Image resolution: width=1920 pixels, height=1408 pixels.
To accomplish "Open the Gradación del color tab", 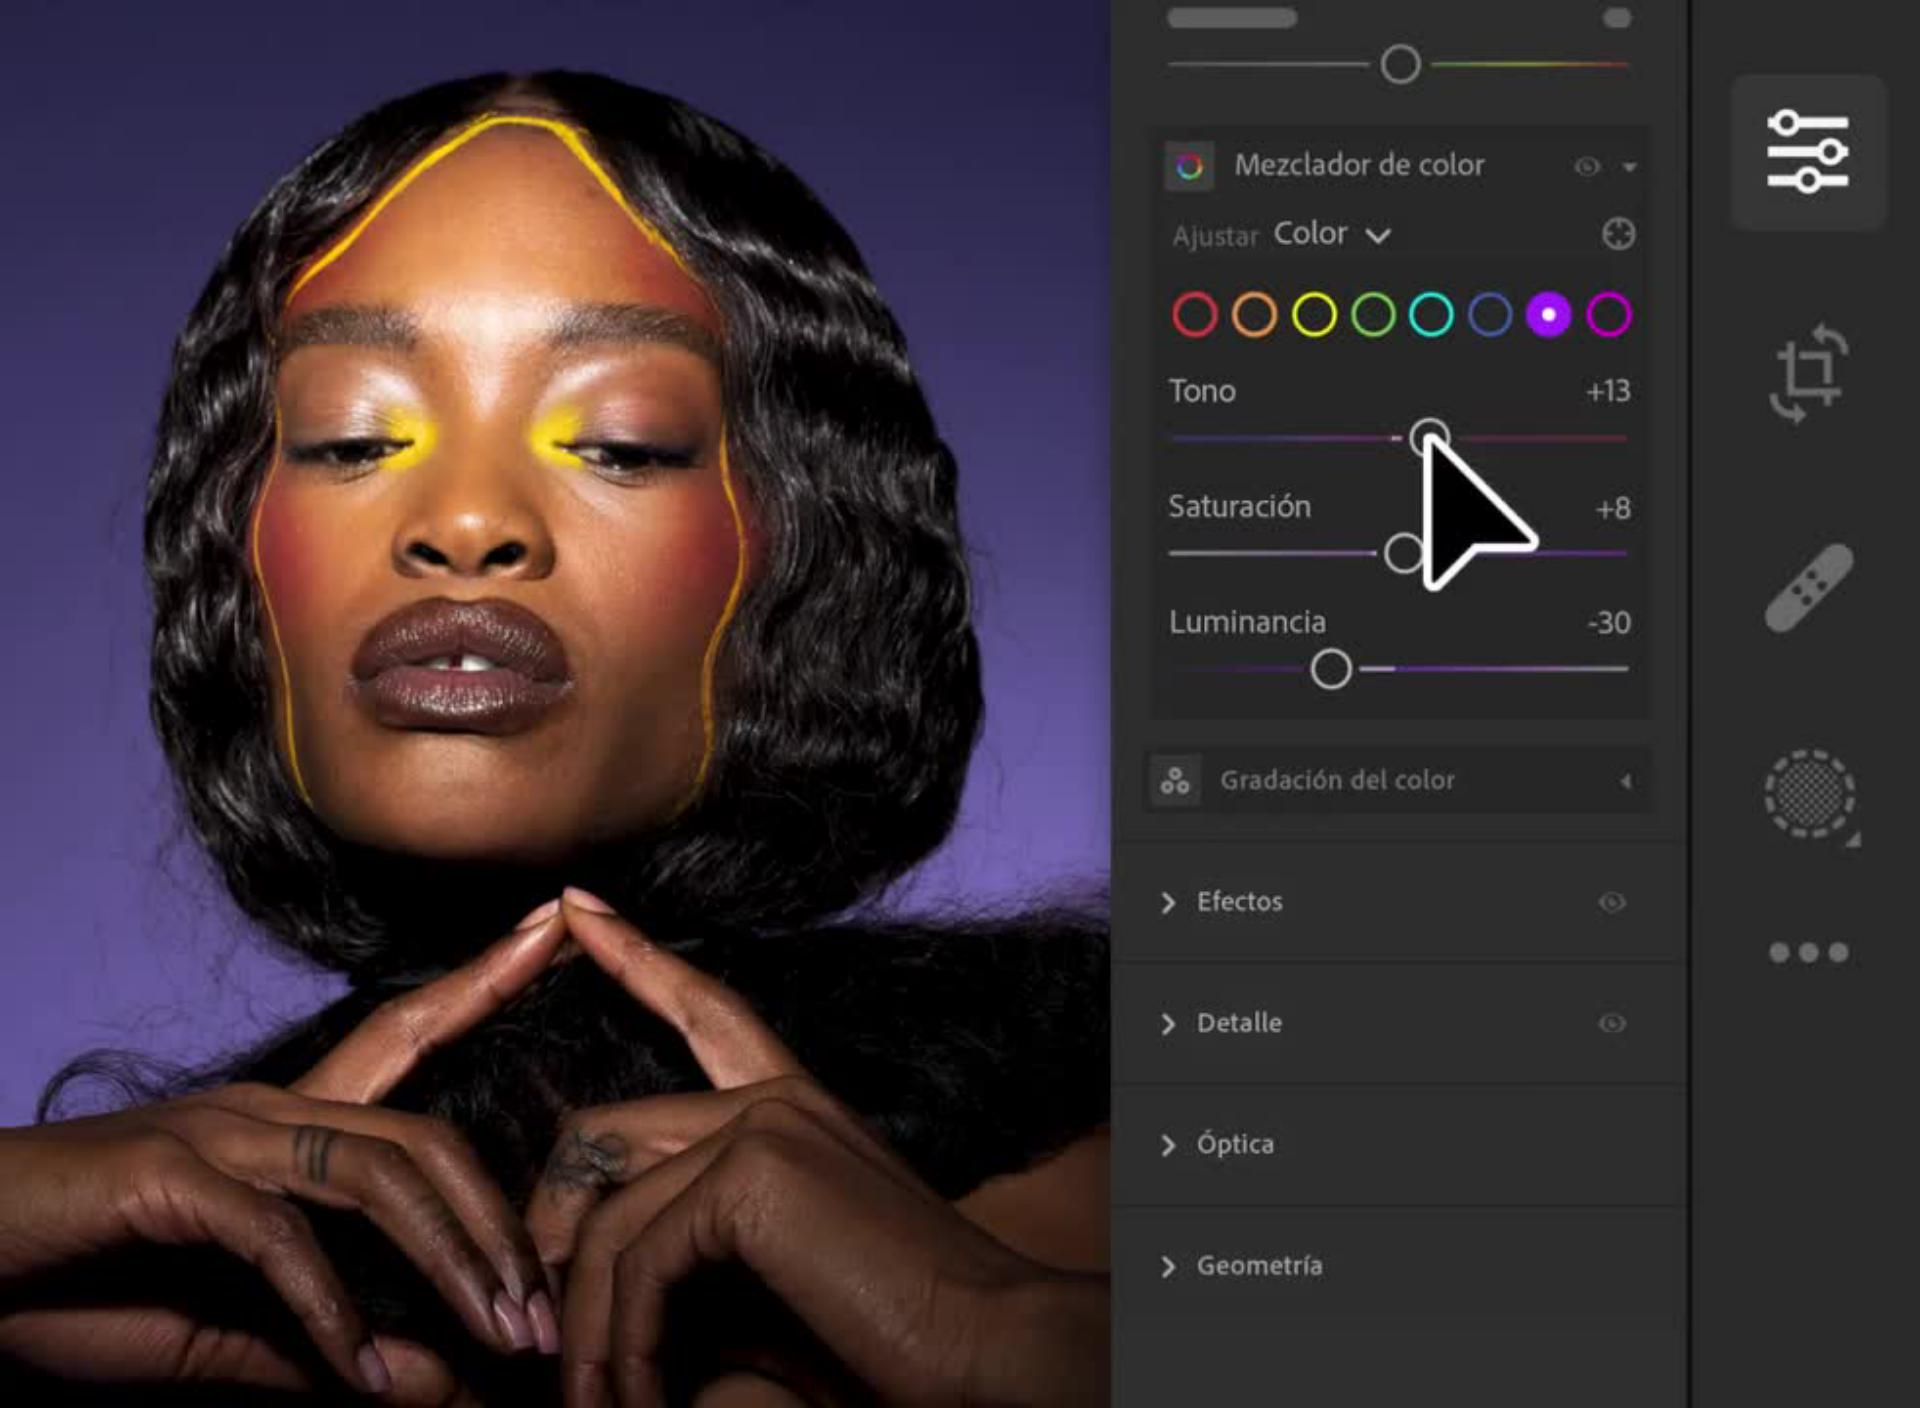I will click(1337, 781).
